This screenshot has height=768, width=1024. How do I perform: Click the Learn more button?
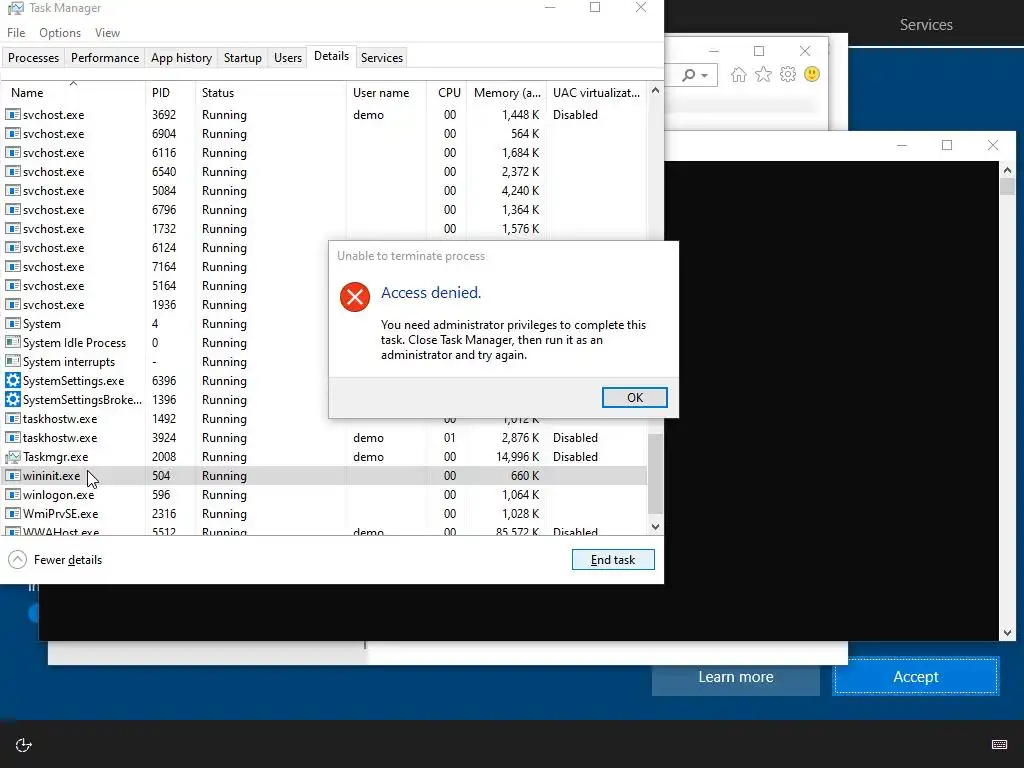[735, 677]
